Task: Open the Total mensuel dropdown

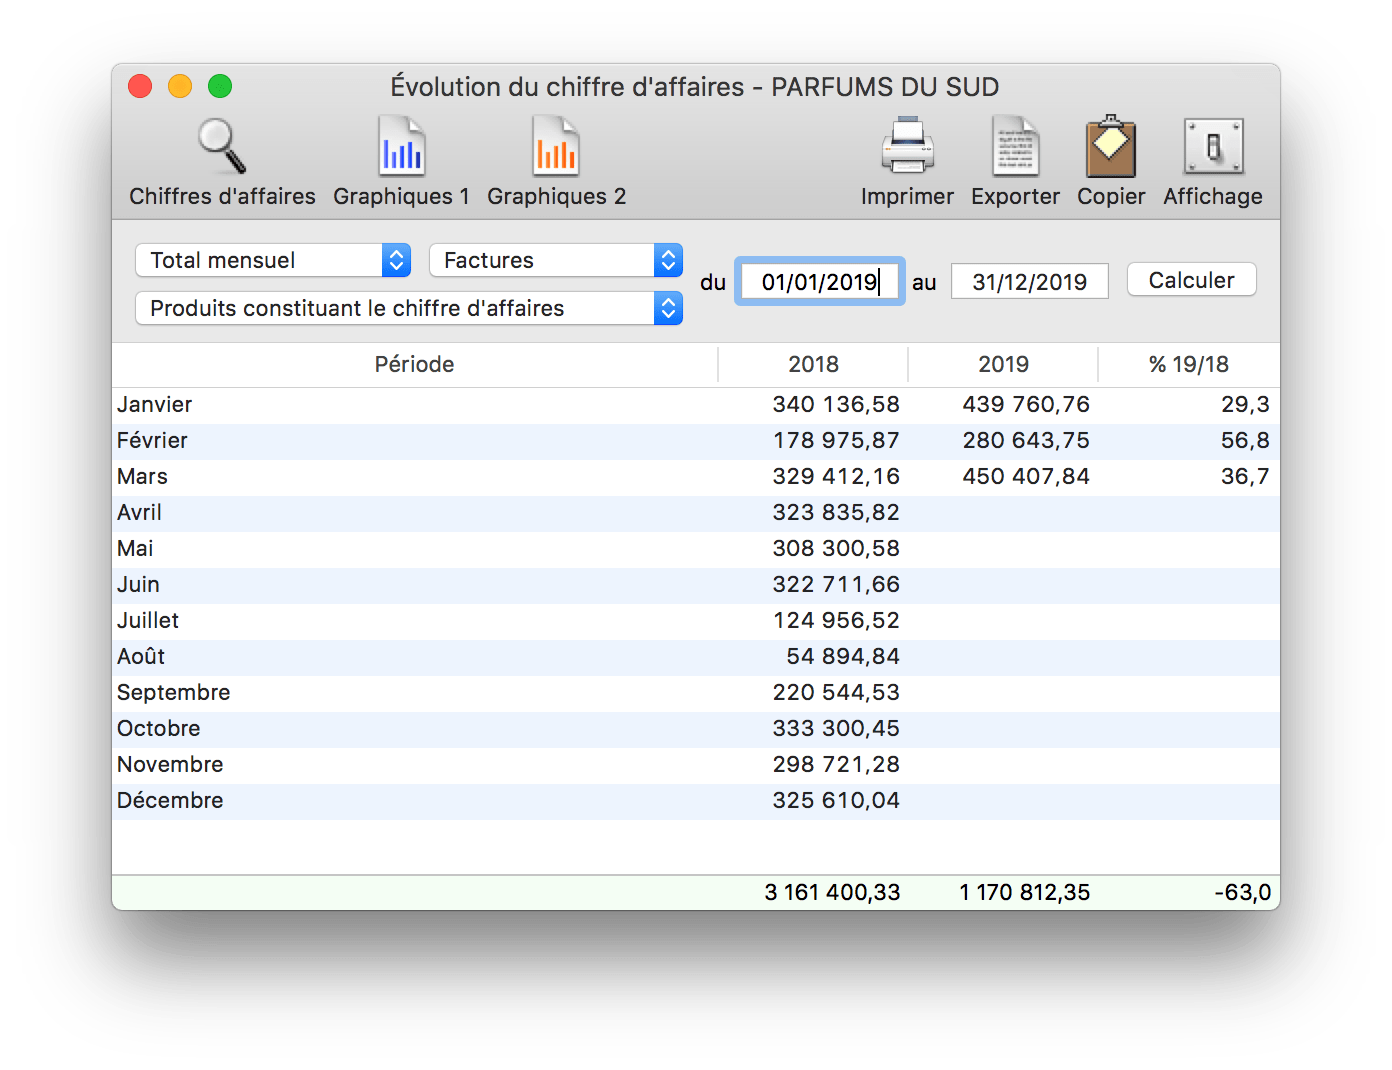Action: click(x=273, y=260)
